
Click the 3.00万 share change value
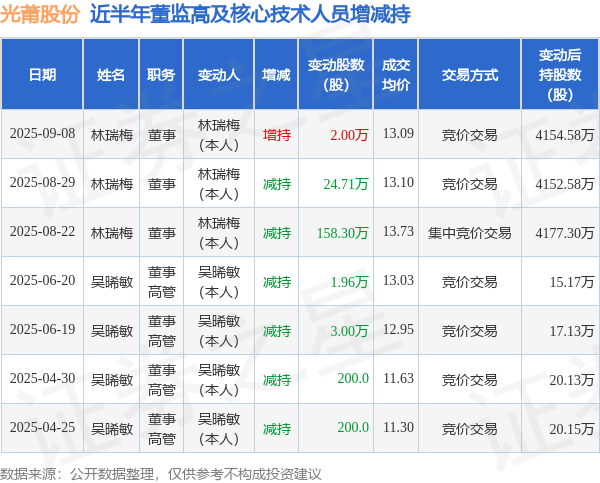[349, 331]
